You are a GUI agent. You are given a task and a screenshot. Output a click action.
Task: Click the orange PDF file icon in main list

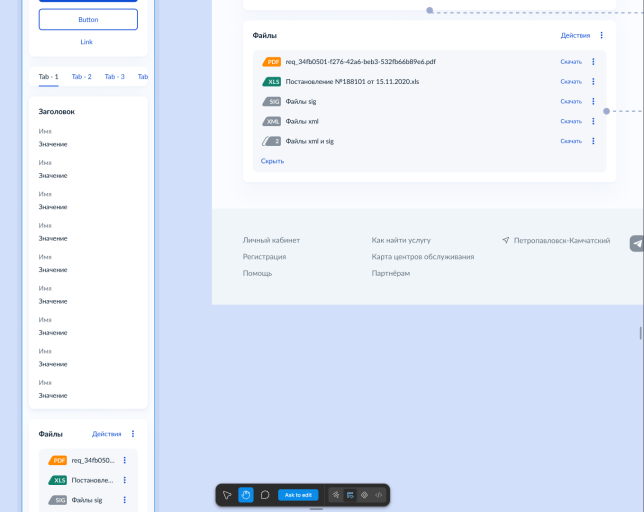click(x=271, y=62)
